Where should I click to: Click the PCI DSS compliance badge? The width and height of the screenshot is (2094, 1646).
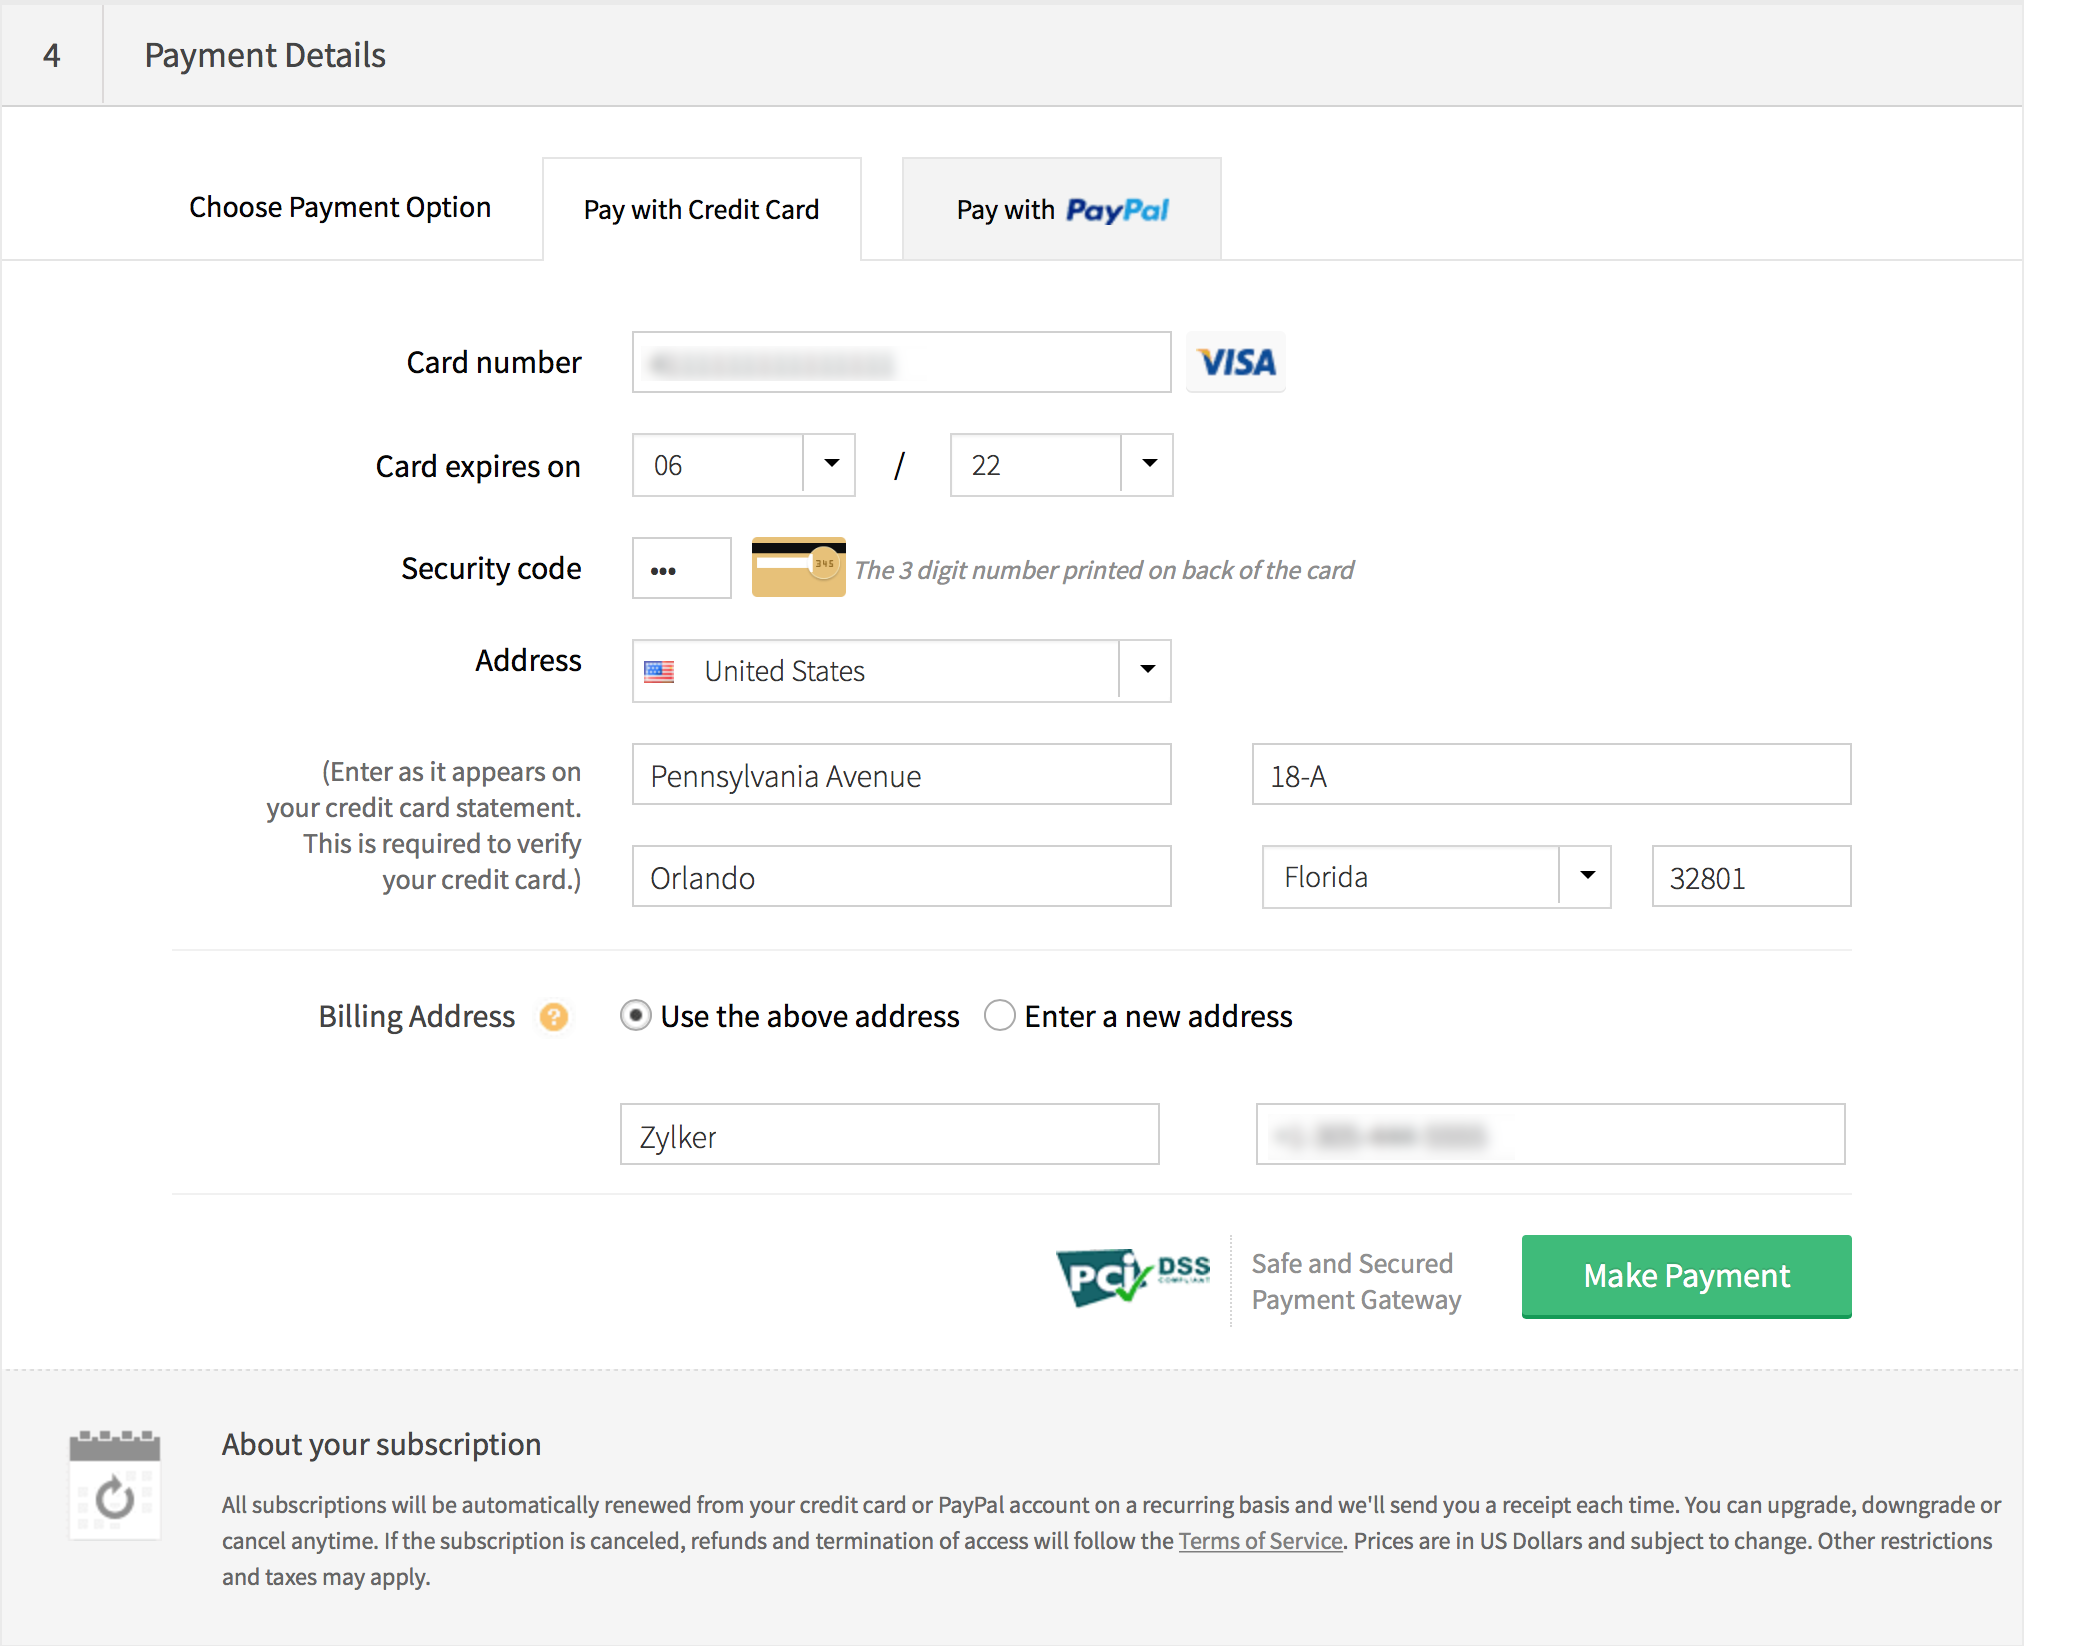tap(1133, 1277)
